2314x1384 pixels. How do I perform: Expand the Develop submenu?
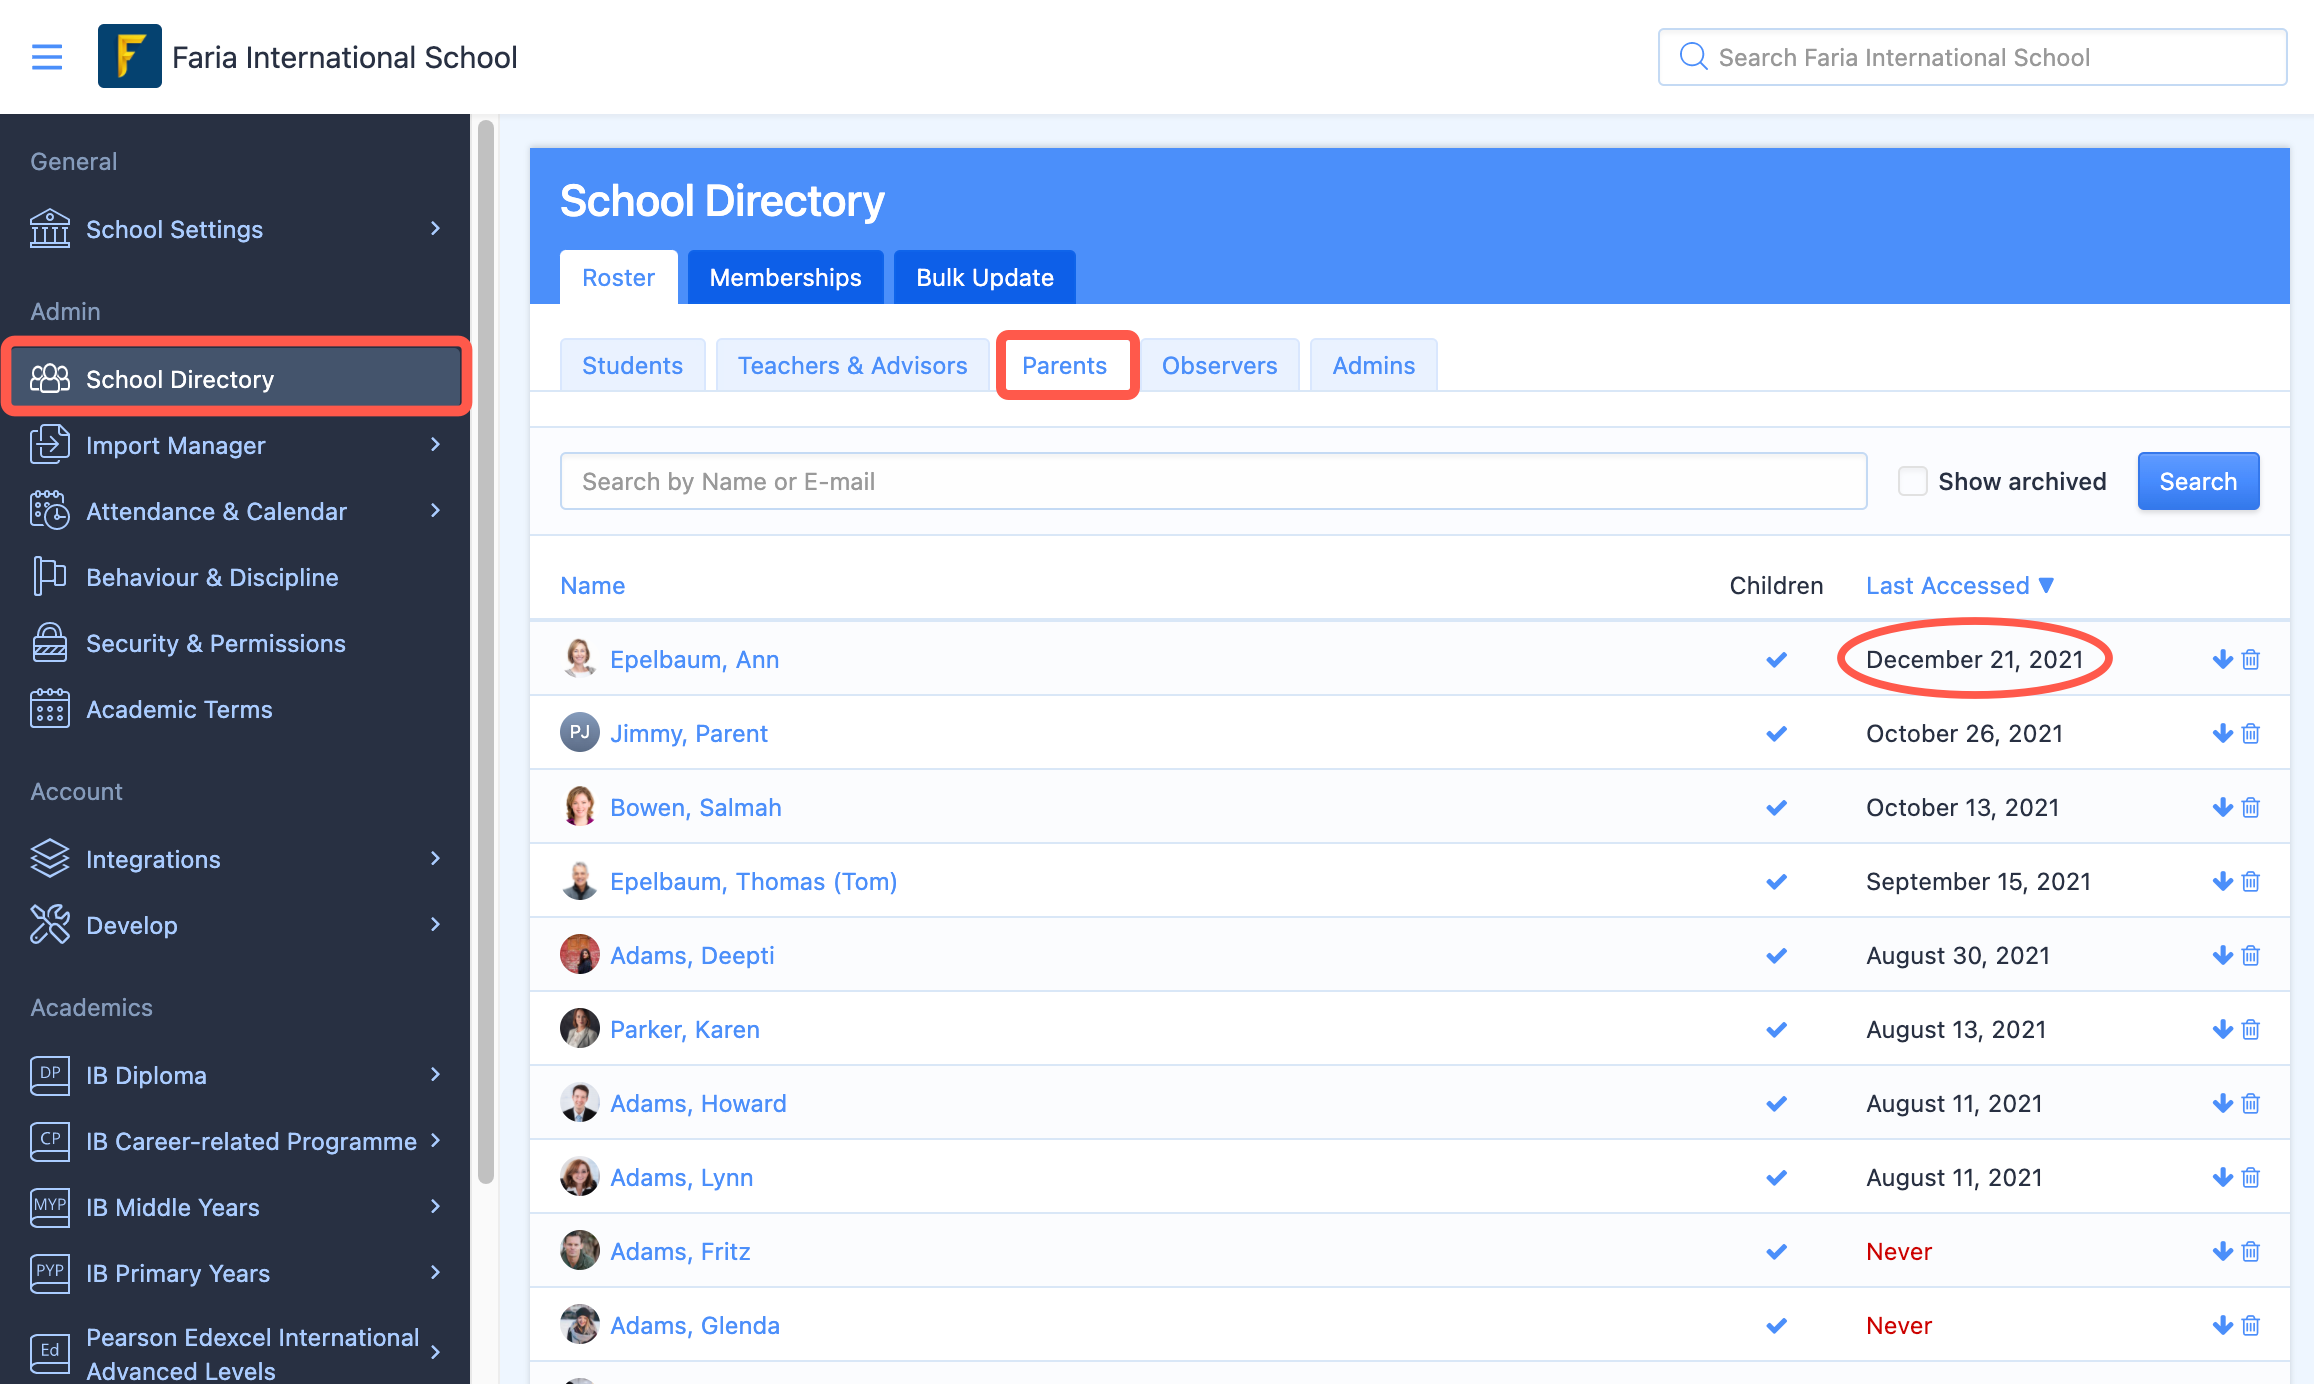point(435,925)
